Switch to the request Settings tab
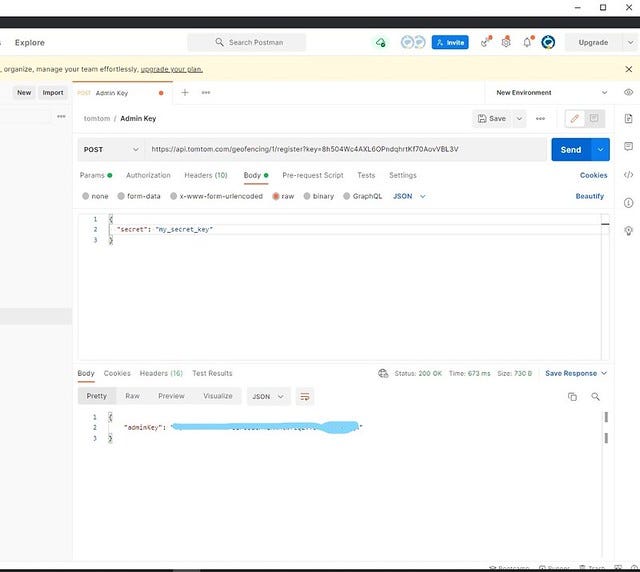640x572 pixels. 402,175
